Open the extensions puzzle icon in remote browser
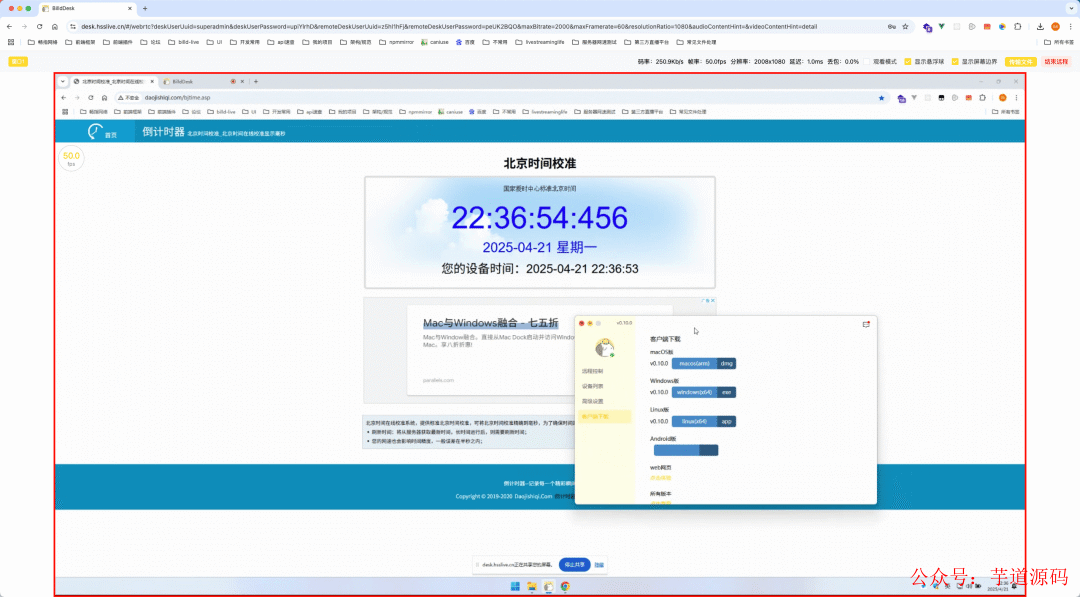 click(982, 98)
